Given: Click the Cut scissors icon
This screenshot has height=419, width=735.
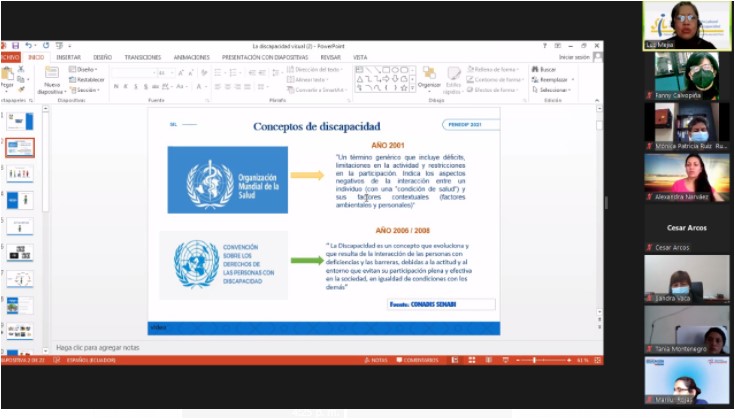Looking at the screenshot, I should 21,69.
